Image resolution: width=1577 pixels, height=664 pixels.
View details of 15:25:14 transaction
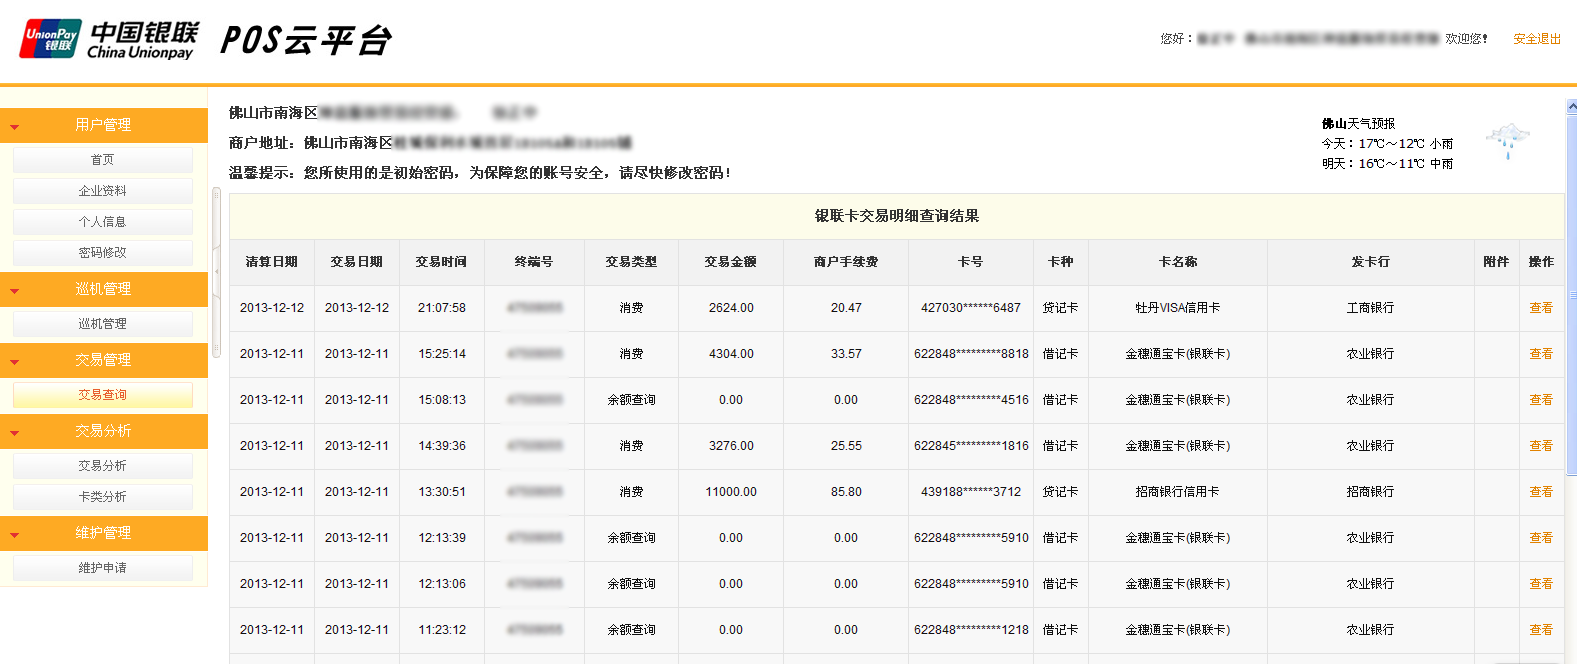tap(1541, 354)
